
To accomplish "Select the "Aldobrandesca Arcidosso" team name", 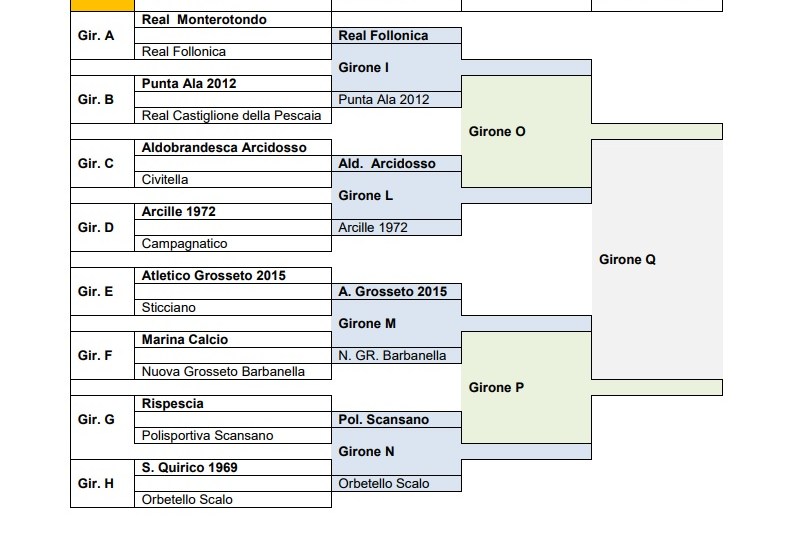I will click(x=224, y=148).
